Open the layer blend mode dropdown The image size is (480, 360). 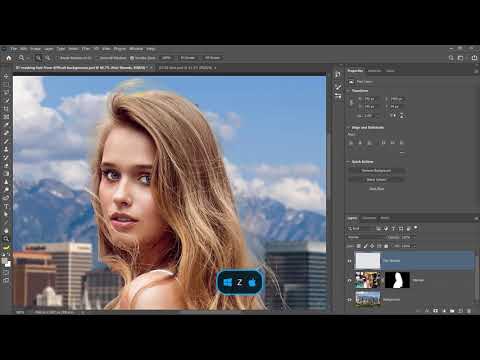tap(366, 237)
